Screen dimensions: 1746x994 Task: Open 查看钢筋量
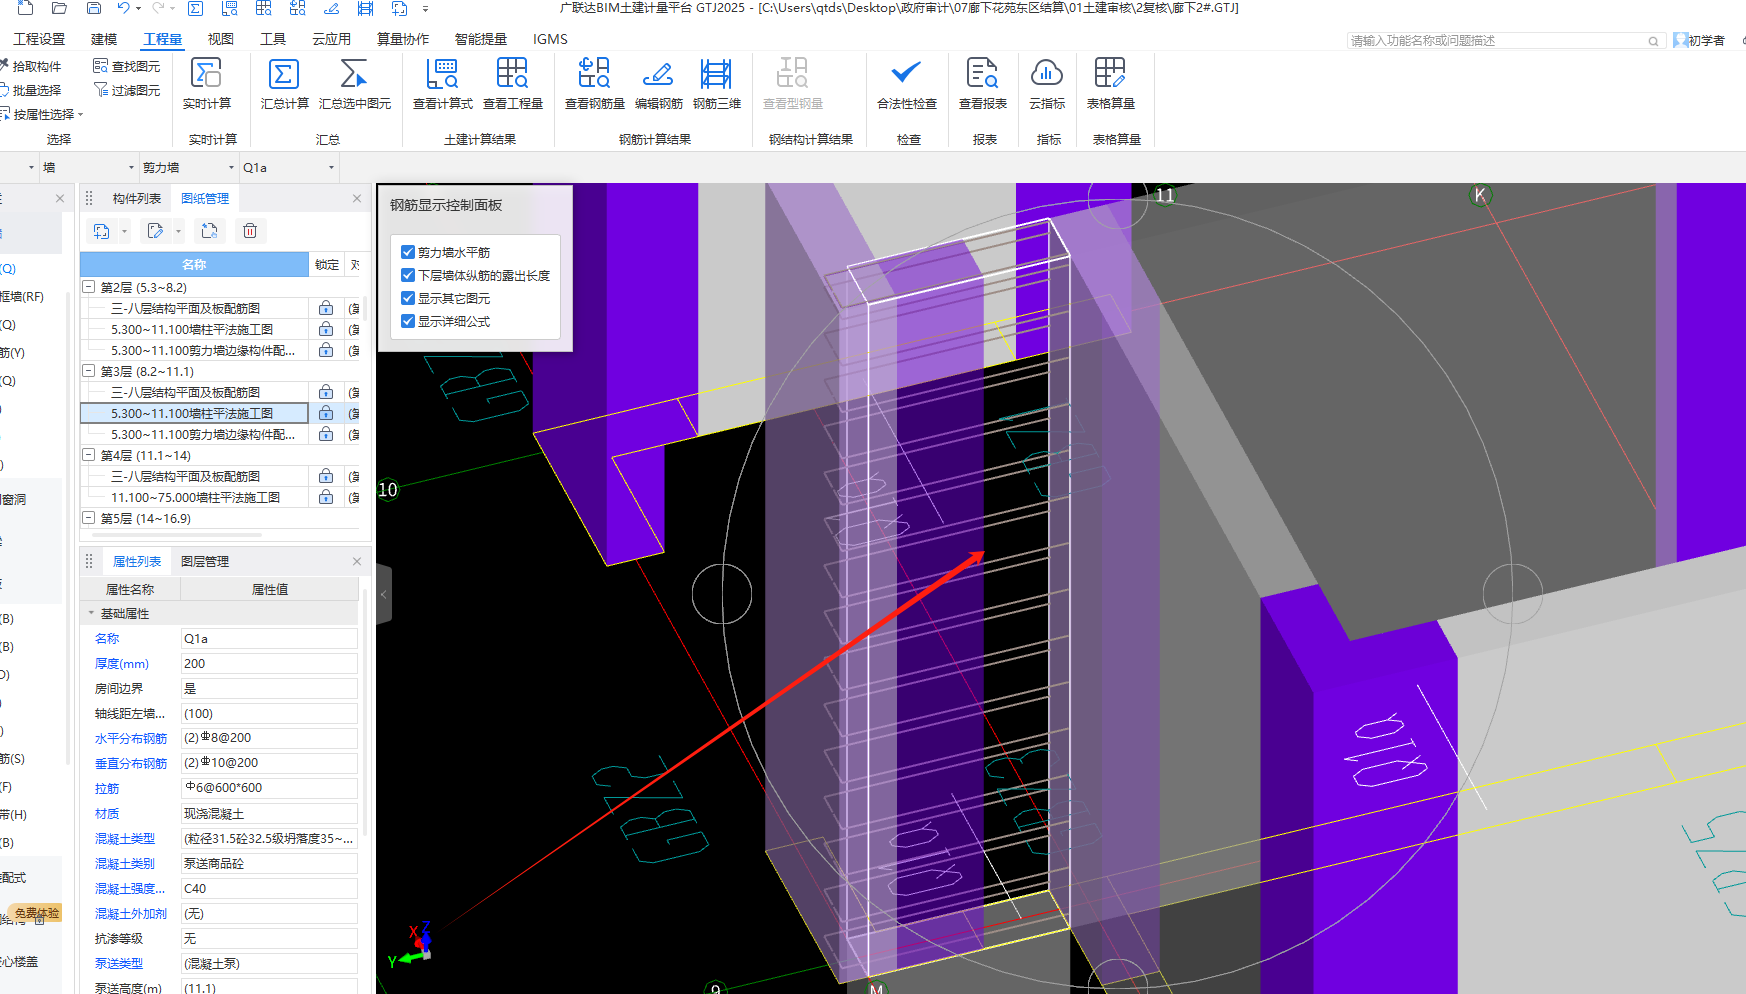(594, 83)
